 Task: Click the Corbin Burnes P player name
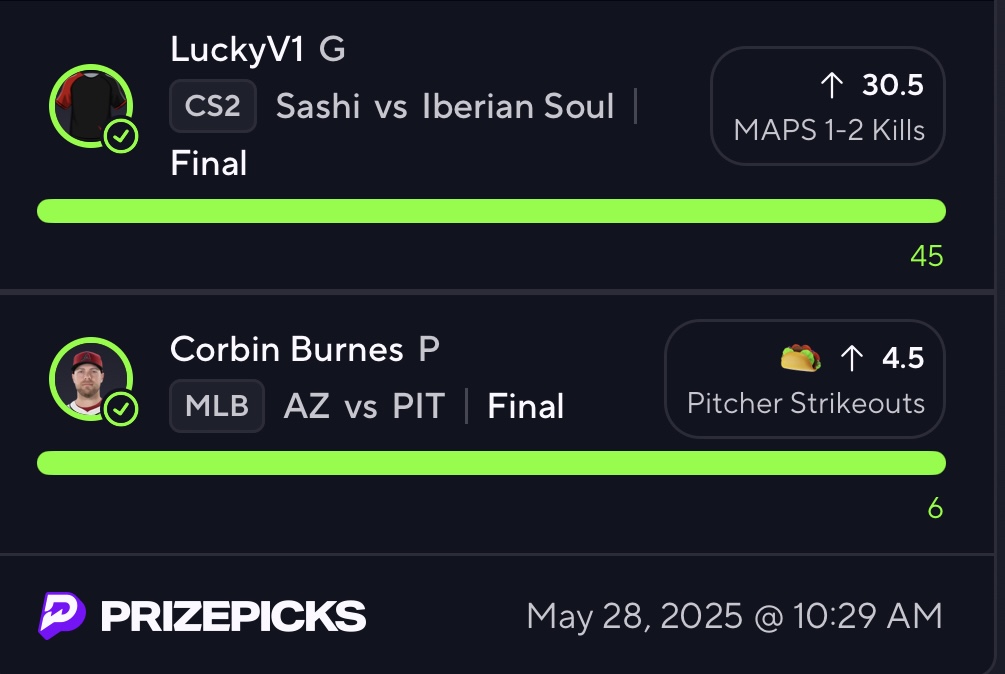coord(305,349)
